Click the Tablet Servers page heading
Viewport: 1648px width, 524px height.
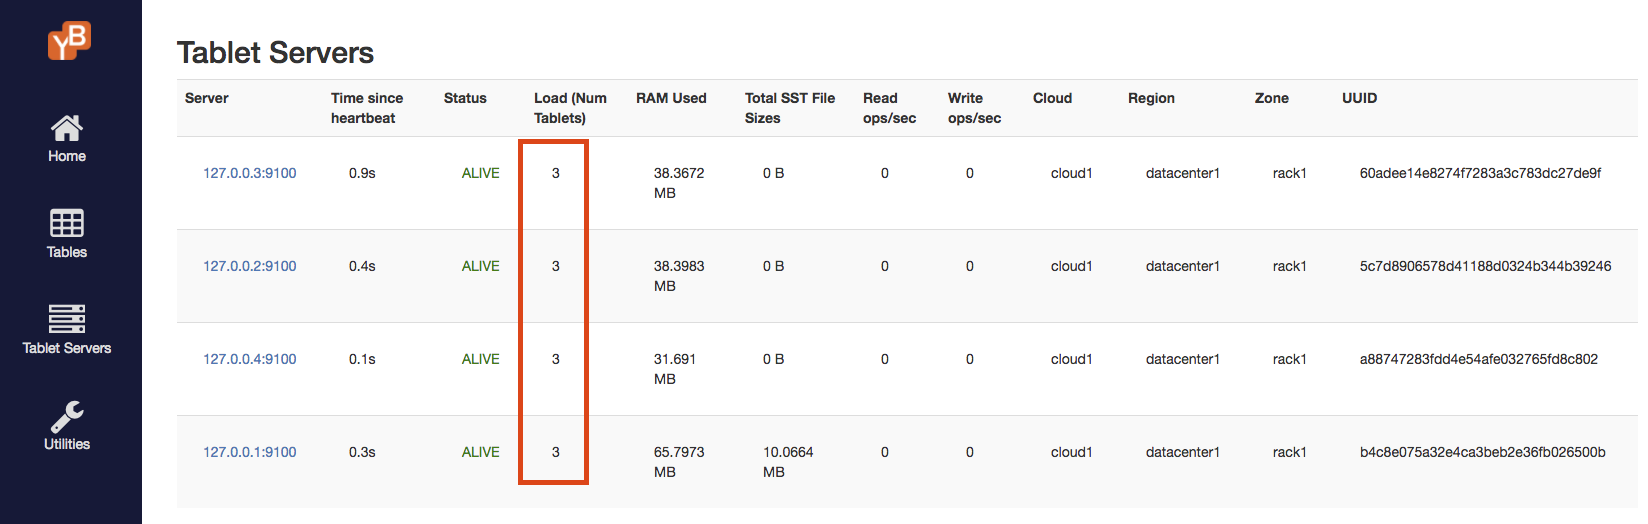click(275, 52)
